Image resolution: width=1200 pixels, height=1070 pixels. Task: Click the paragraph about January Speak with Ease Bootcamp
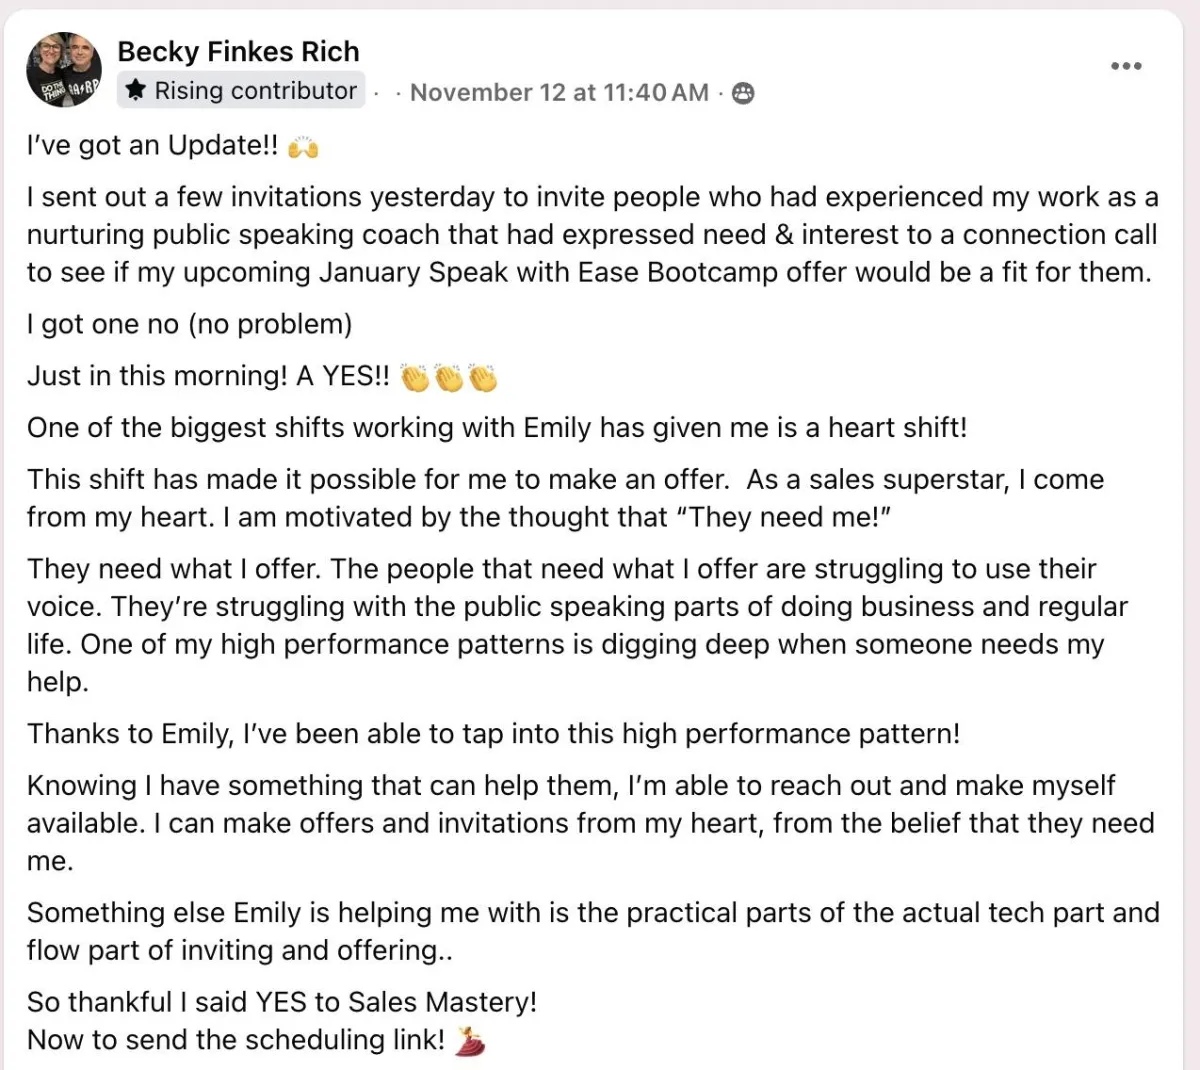point(590,235)
